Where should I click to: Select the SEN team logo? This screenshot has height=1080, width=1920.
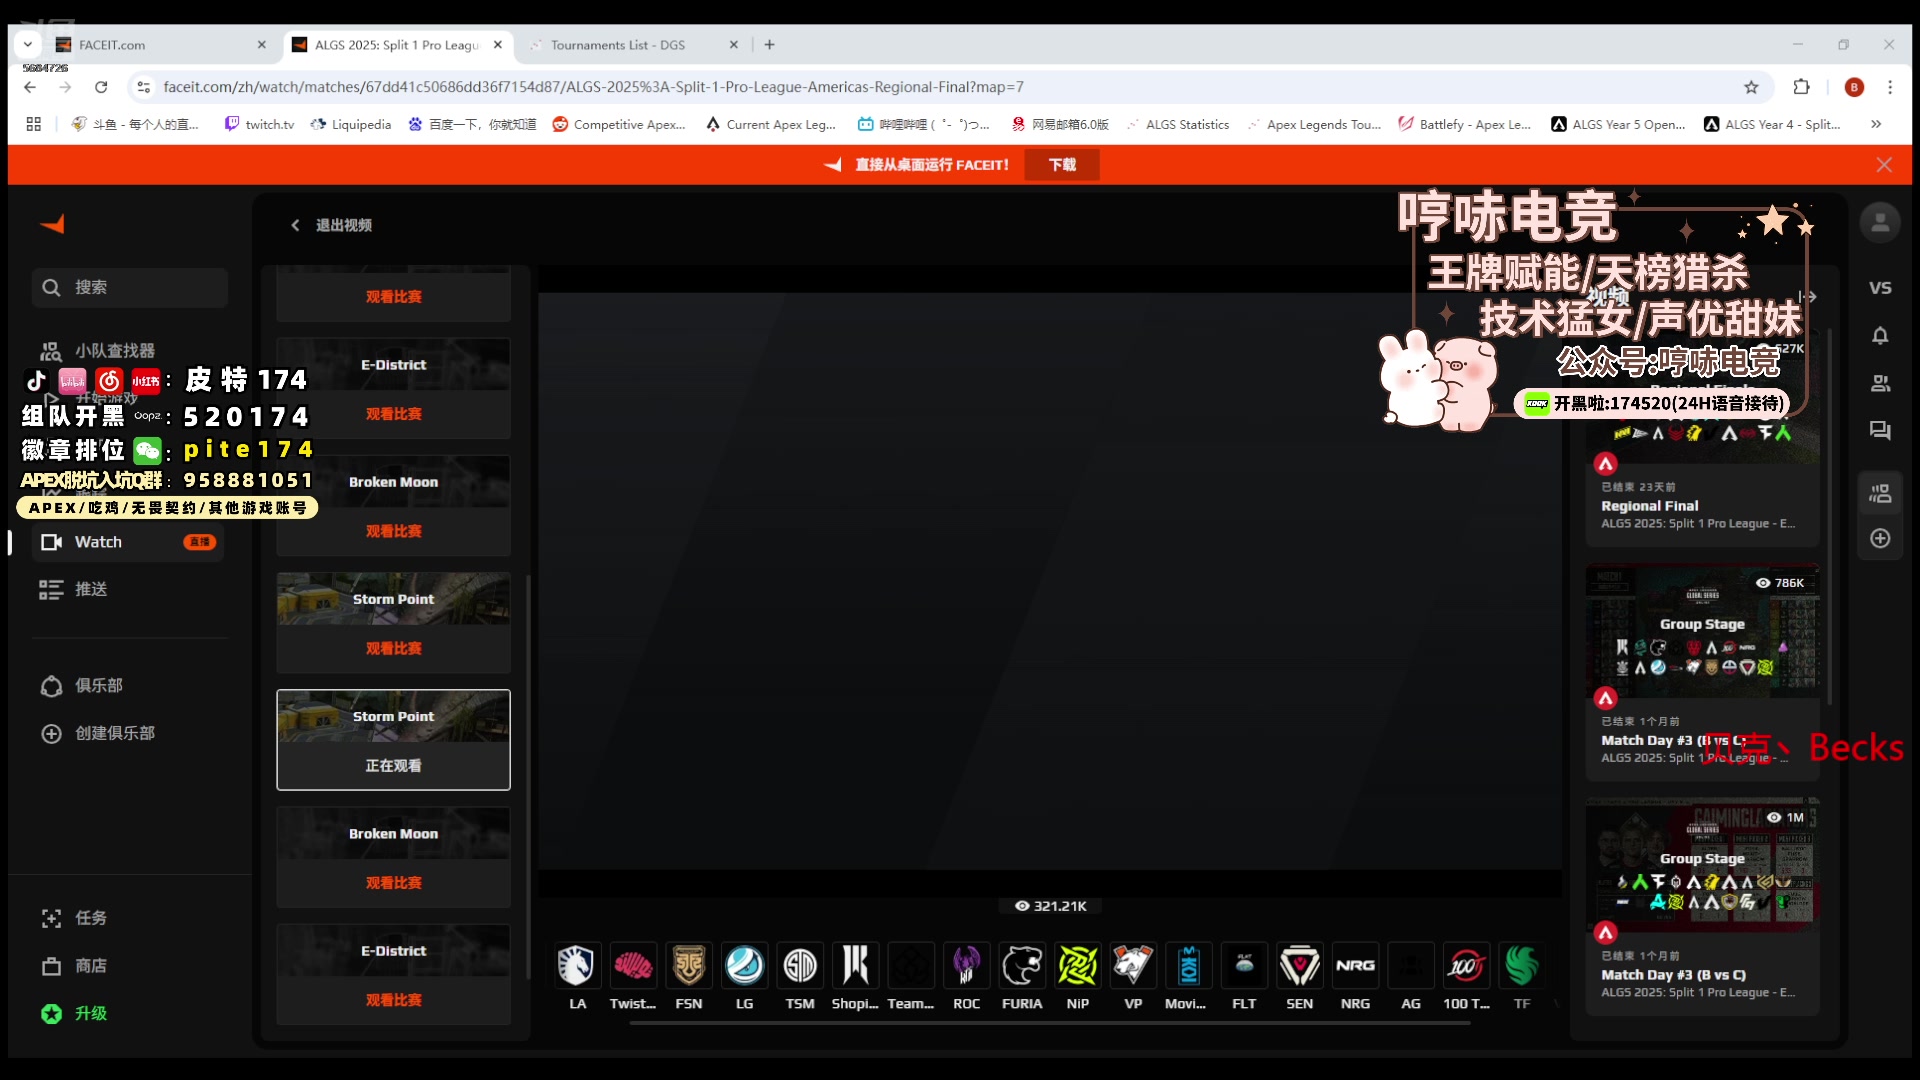coord(1300,966)
